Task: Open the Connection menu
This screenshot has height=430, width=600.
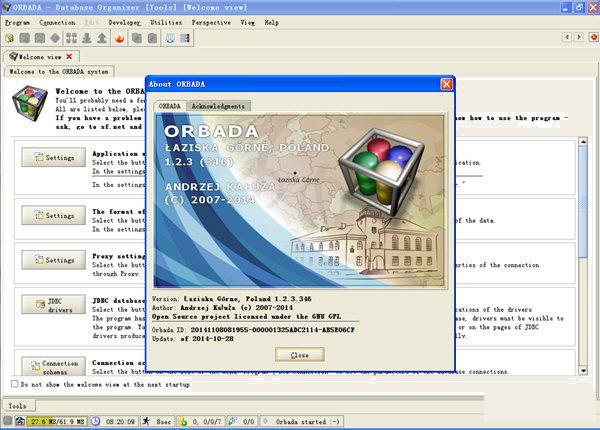Action: tap(57, 22)
